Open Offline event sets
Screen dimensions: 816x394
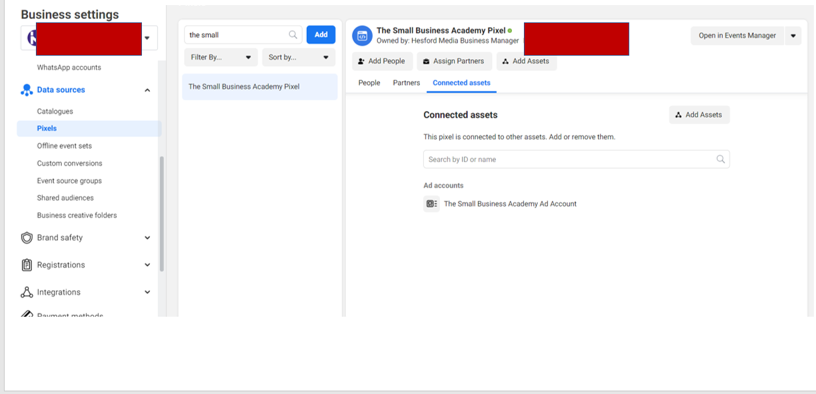(65, 146)
